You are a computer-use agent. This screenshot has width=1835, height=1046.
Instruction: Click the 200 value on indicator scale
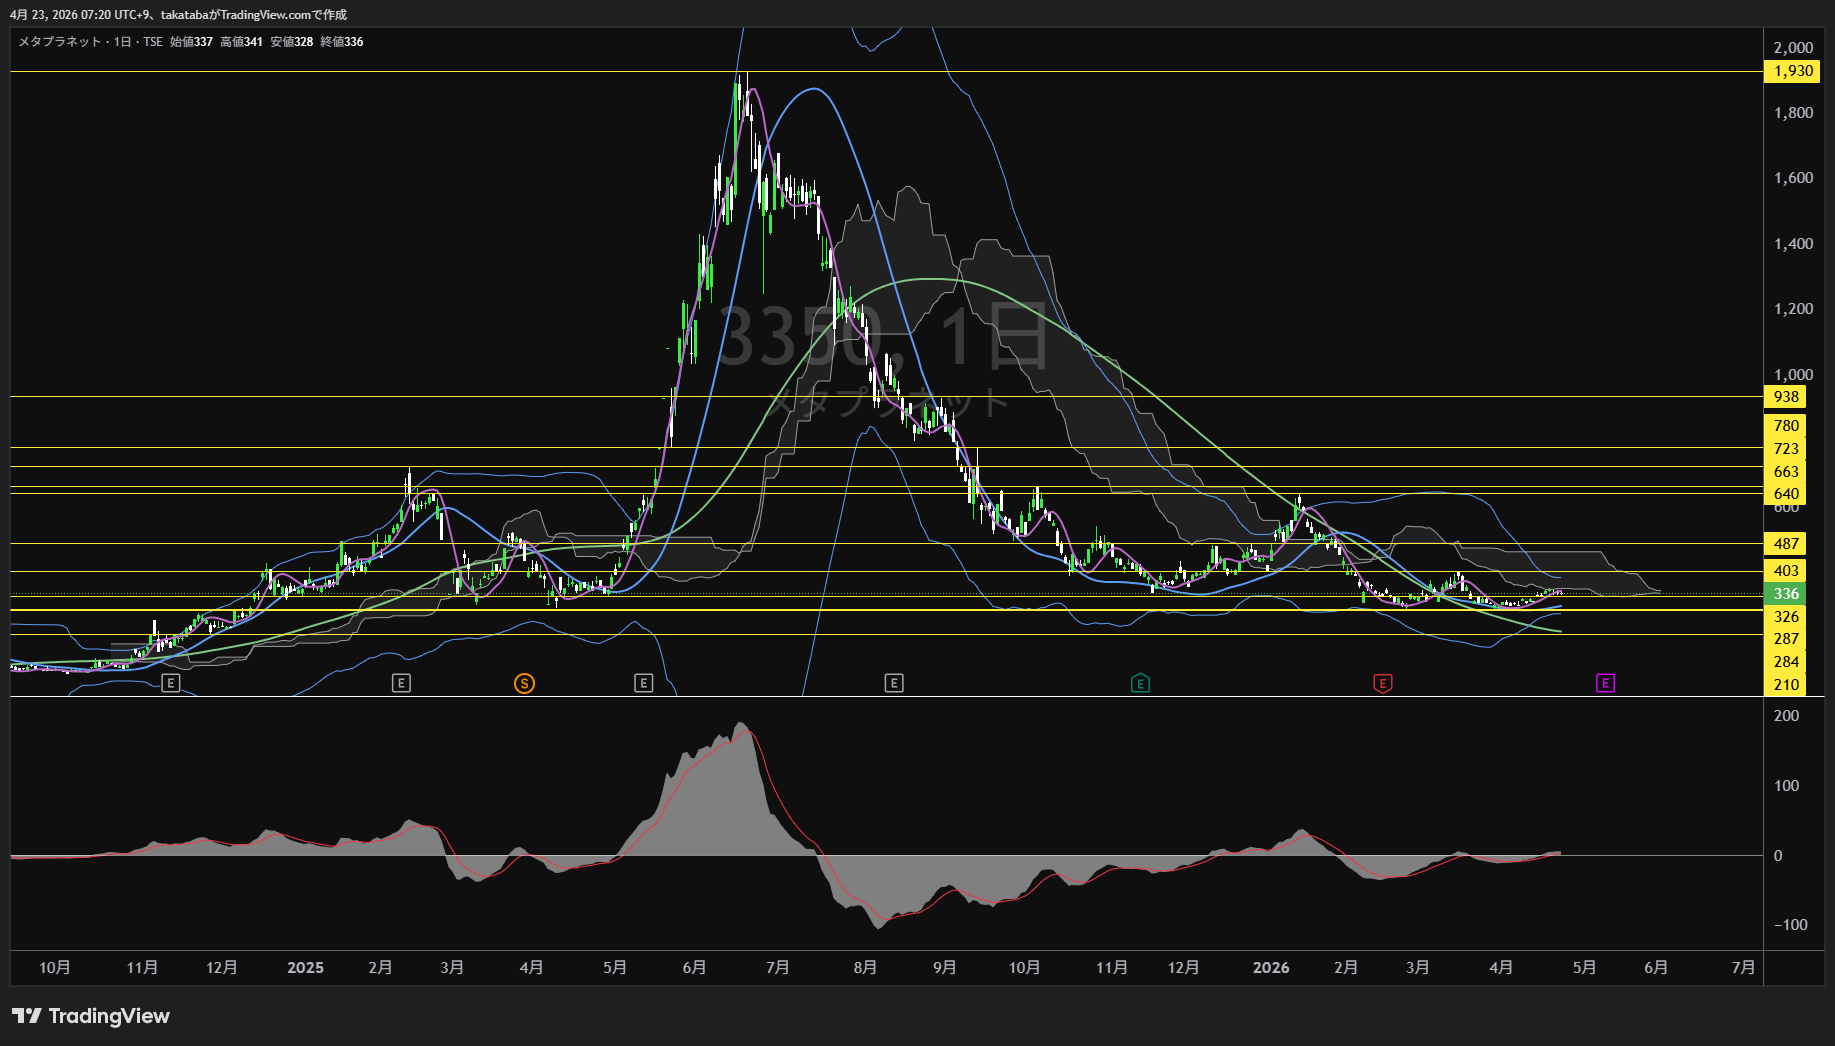click(x=1786, y=716)
